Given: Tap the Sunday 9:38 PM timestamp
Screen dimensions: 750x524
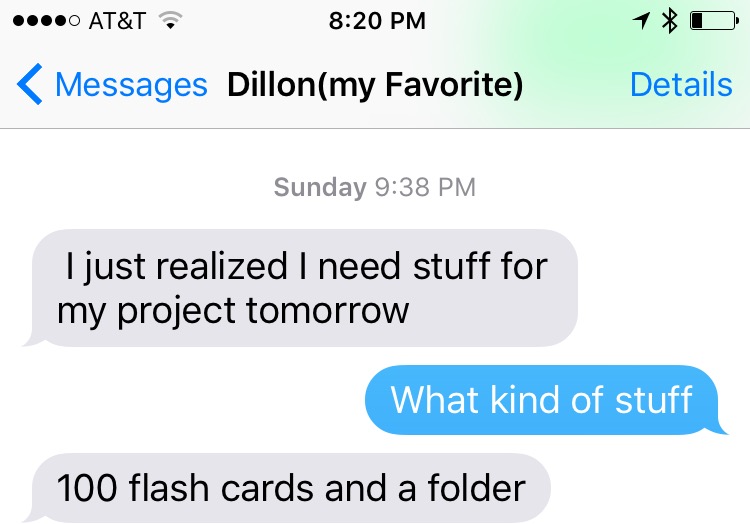Looking at the screenshot, I should pos(375,187).
